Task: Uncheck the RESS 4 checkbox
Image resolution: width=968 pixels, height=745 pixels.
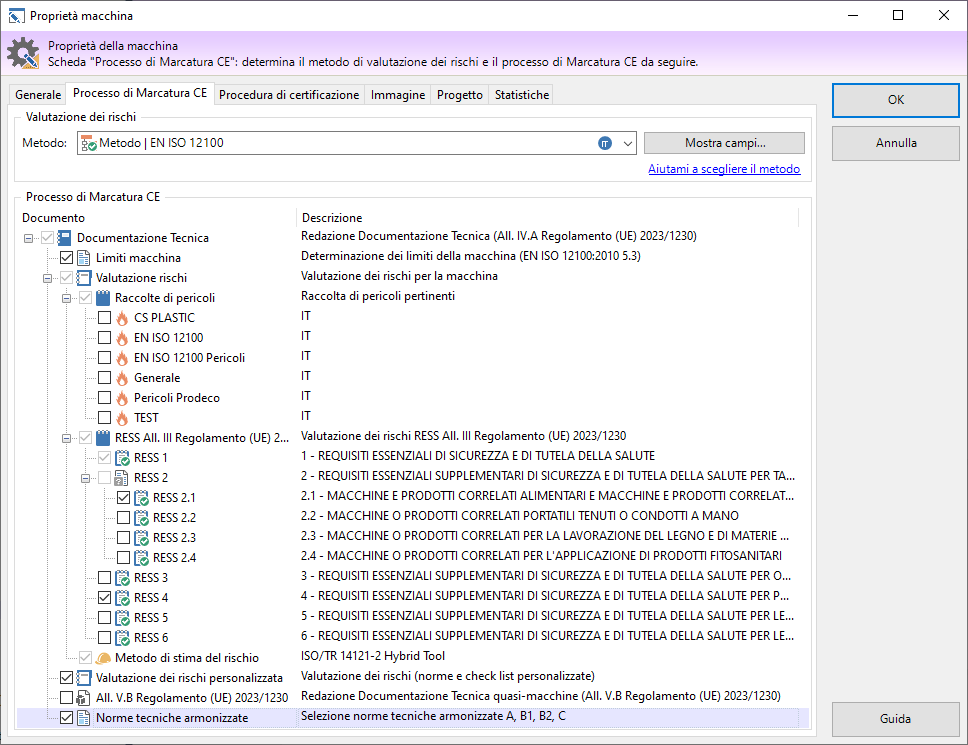Action: pyautogui.click(x=104, y=598)
